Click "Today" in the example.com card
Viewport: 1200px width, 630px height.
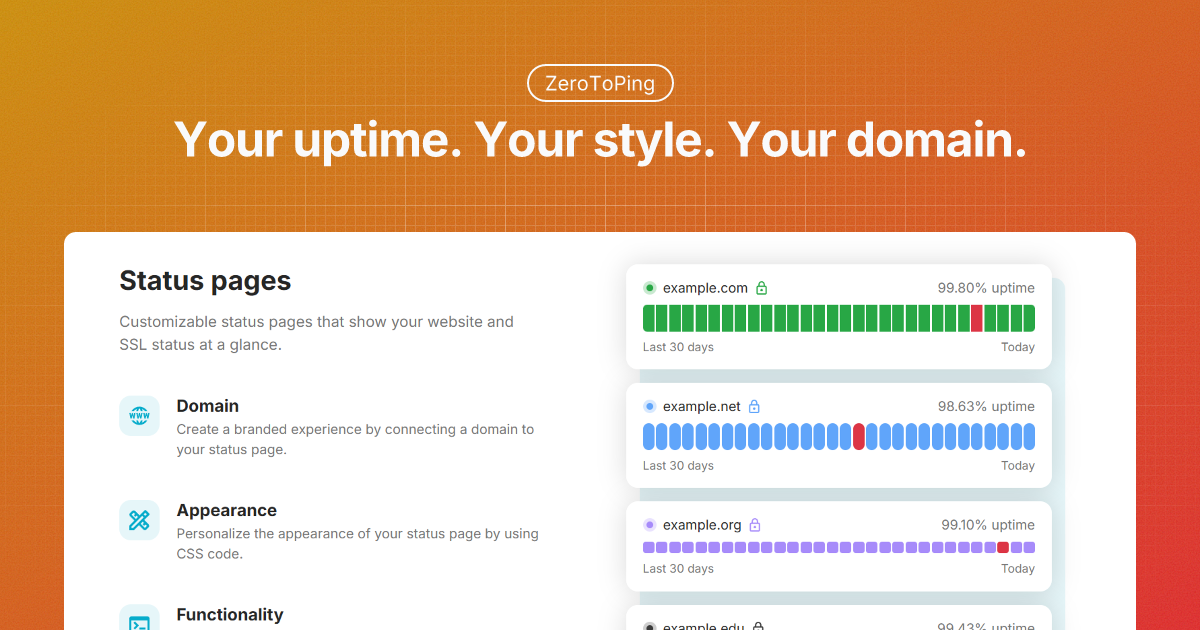tap(1018, 347)
